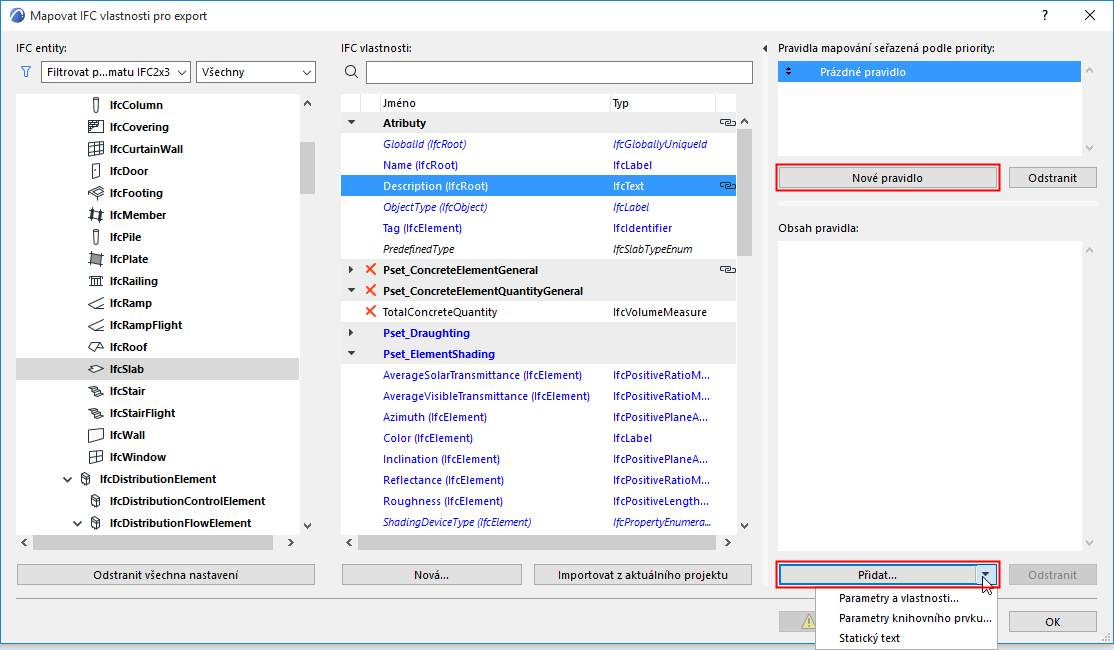This screenshot has height=650, width=1114.
Task: Click the IfcWall entity icon
Action: [96, 435]
